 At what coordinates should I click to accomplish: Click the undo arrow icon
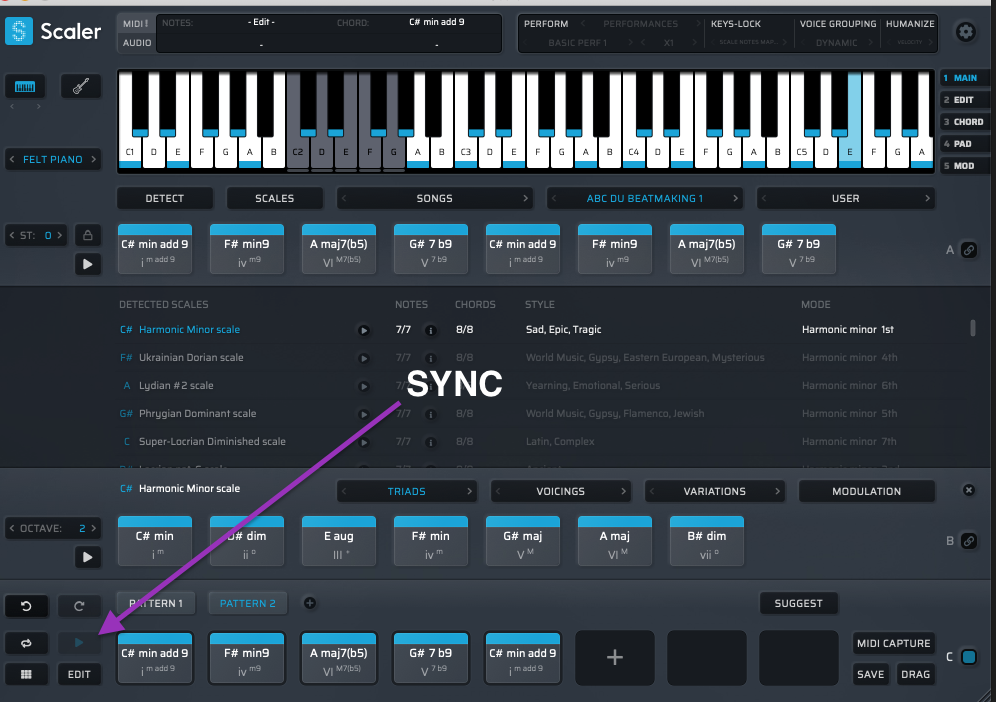pos(26,606)
